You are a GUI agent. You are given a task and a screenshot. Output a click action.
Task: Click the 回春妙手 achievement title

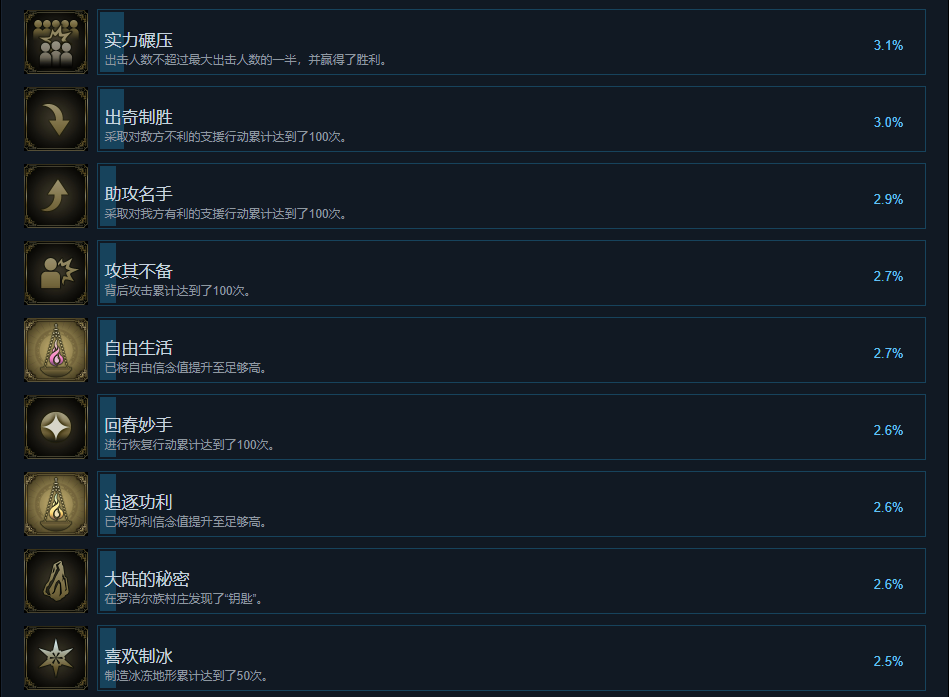(x=138, y=425)
